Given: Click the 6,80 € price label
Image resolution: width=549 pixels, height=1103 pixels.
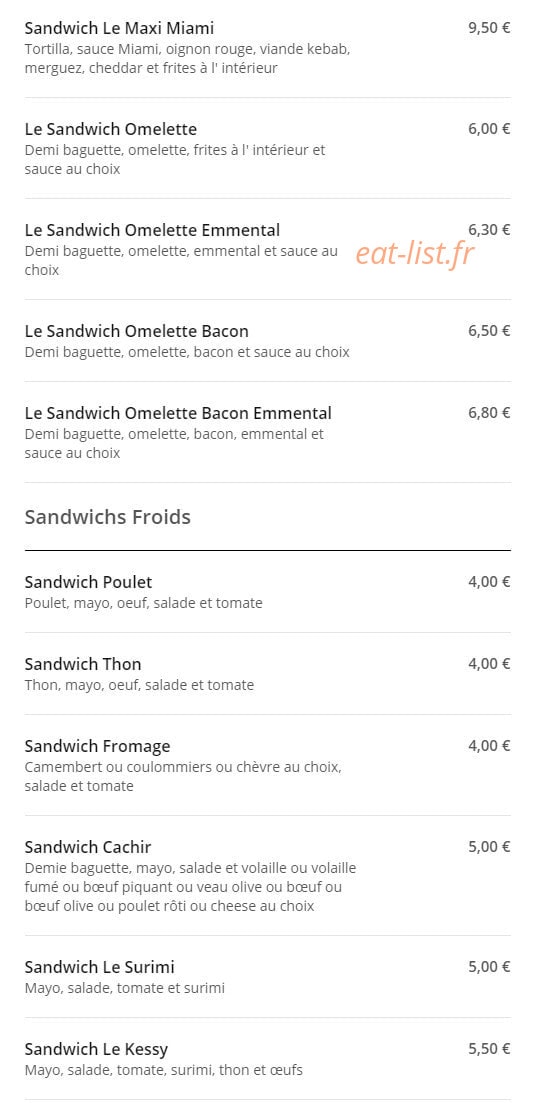Looking at the screenshot, I should click(489, 413).
